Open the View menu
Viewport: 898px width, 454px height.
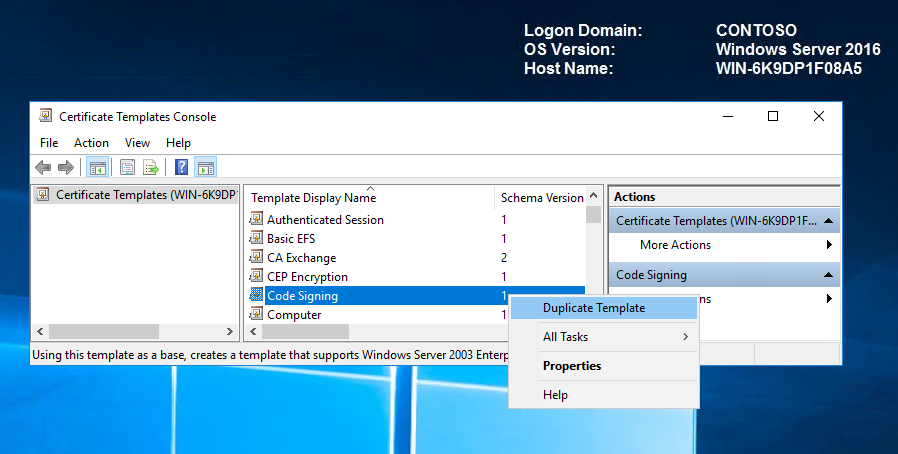[137, 143]
